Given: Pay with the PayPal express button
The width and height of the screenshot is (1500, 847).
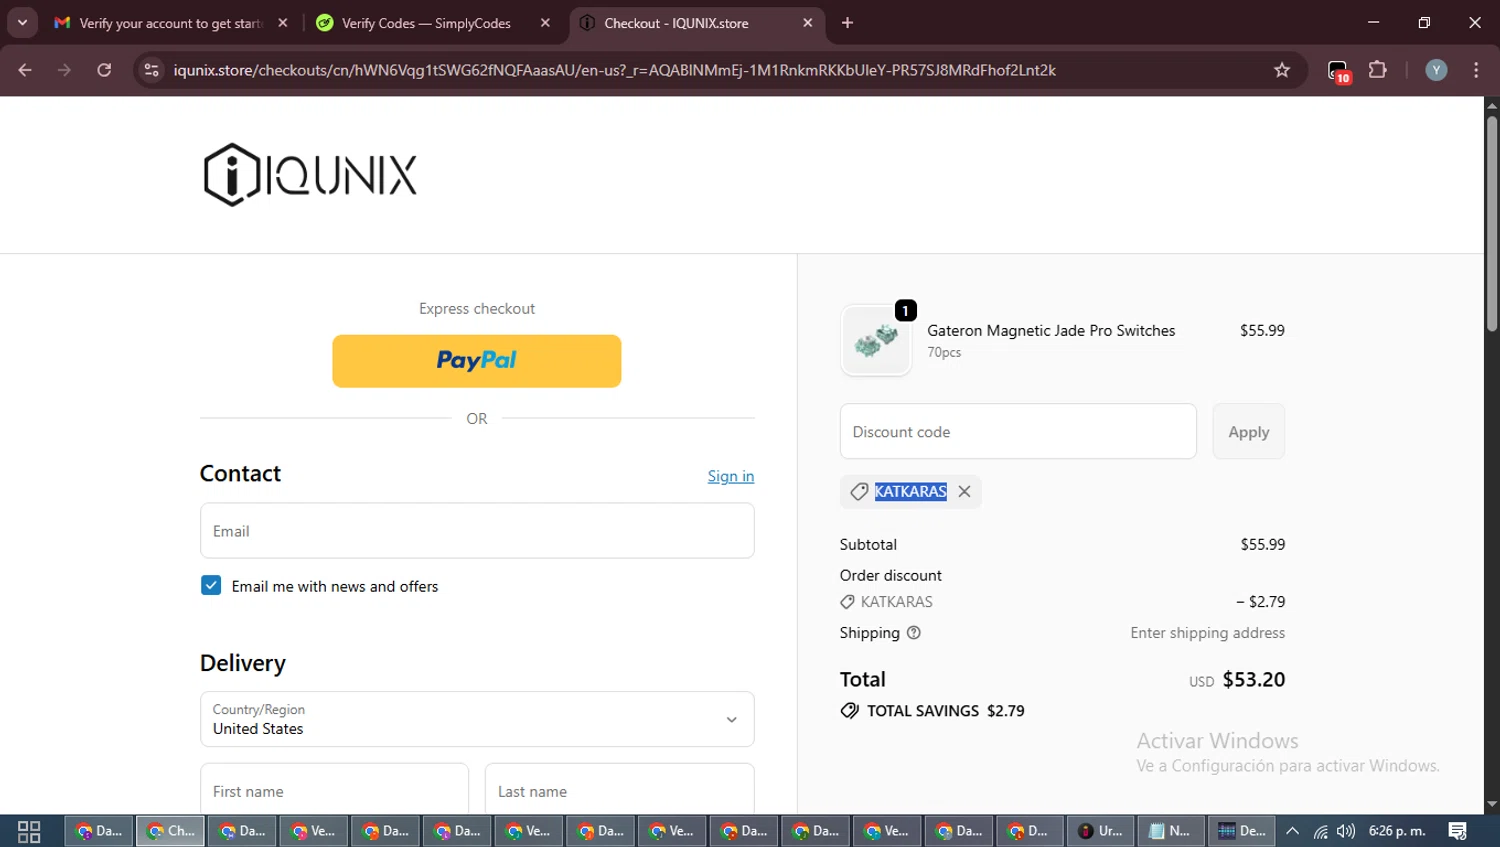Looking at the screenshot, I should click(x=477, y=361).
